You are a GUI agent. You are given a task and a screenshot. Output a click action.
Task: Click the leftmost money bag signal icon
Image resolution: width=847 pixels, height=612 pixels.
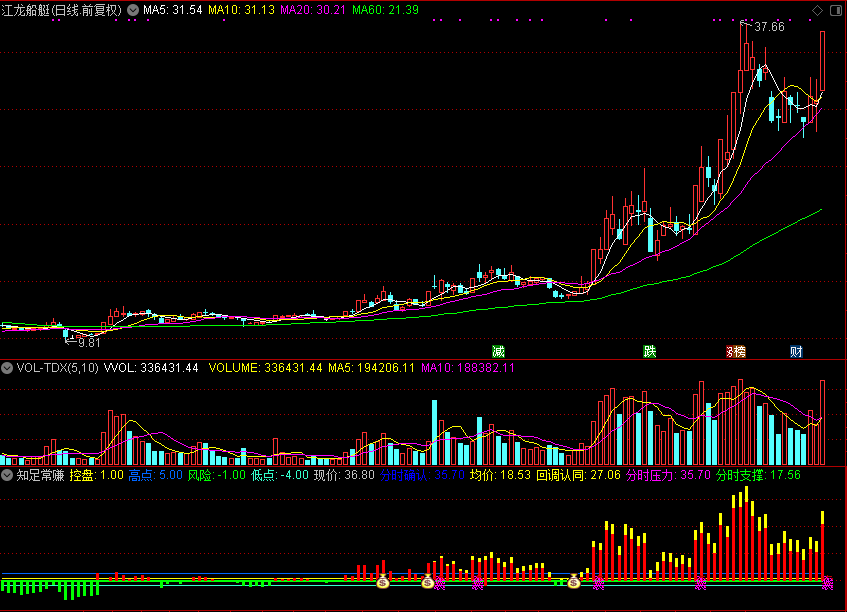pyautogui.click(x=383, y=582)
